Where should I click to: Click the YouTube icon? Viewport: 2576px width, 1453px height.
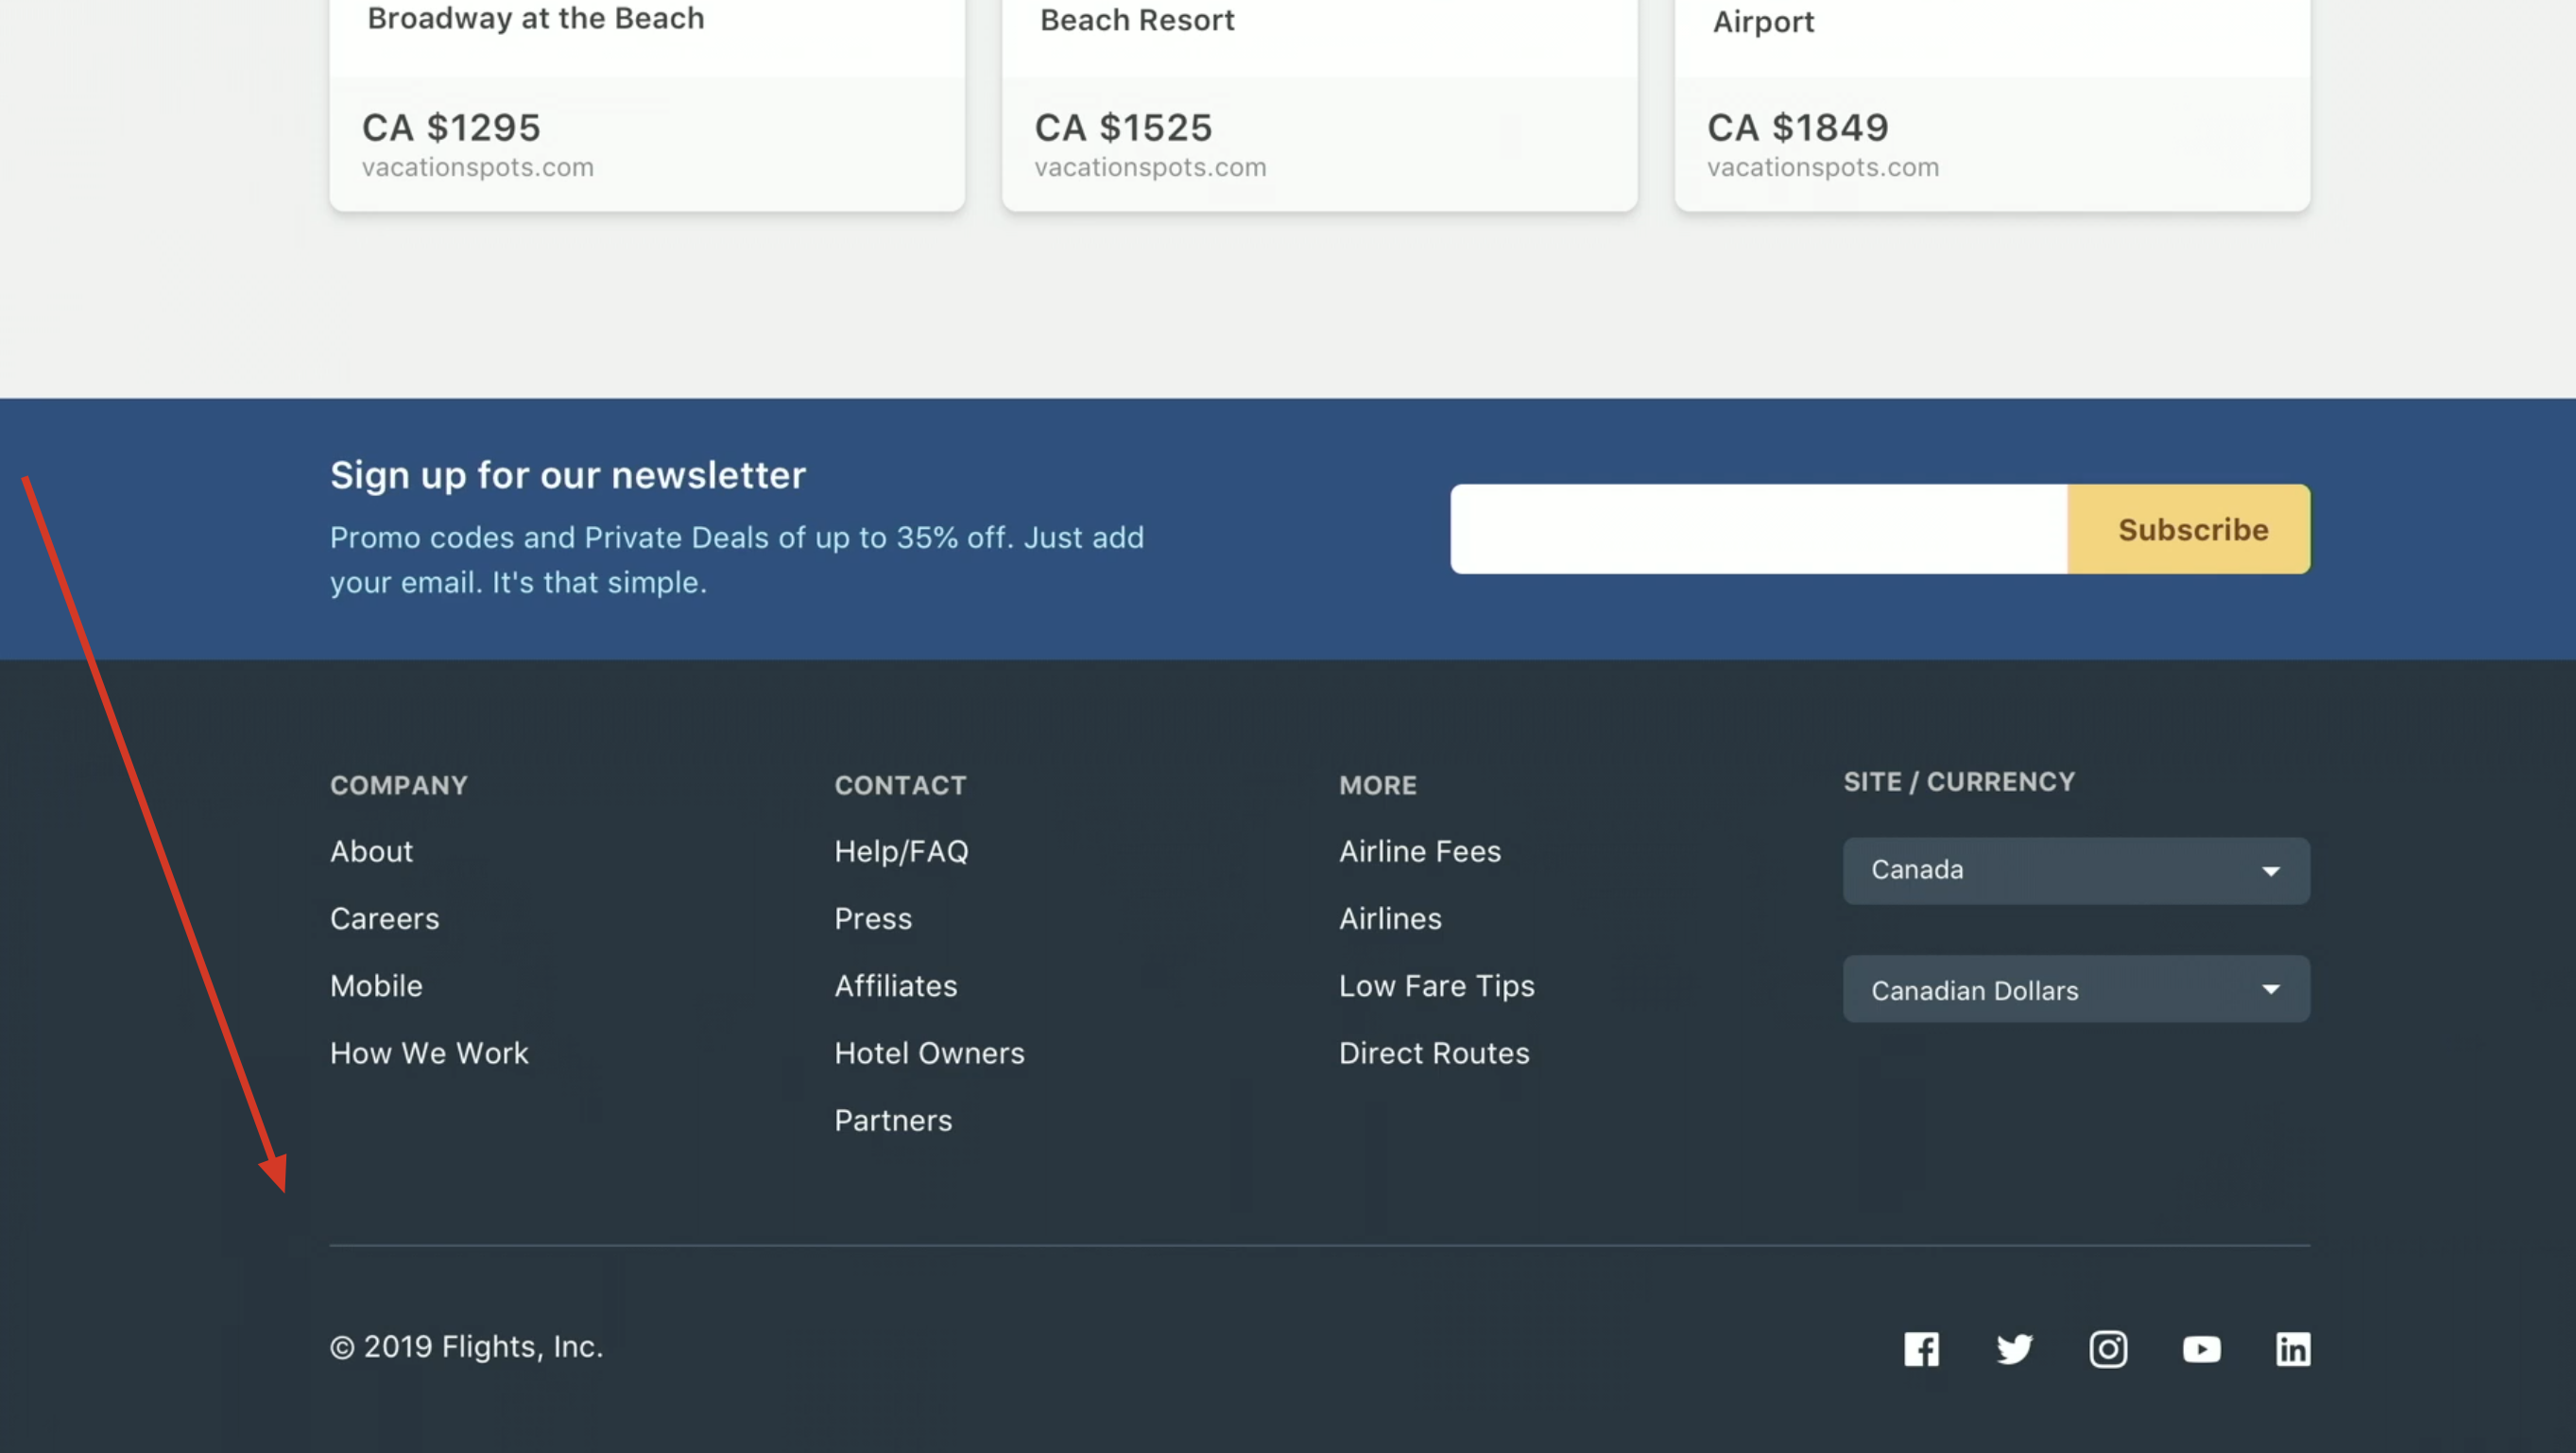pyautogui.click(x=2201, y=1348)
